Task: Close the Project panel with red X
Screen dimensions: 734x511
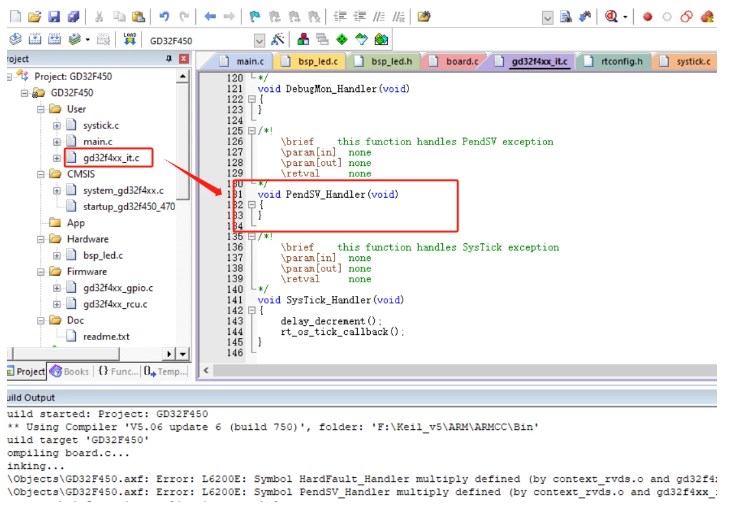Action: click(183, 59)
